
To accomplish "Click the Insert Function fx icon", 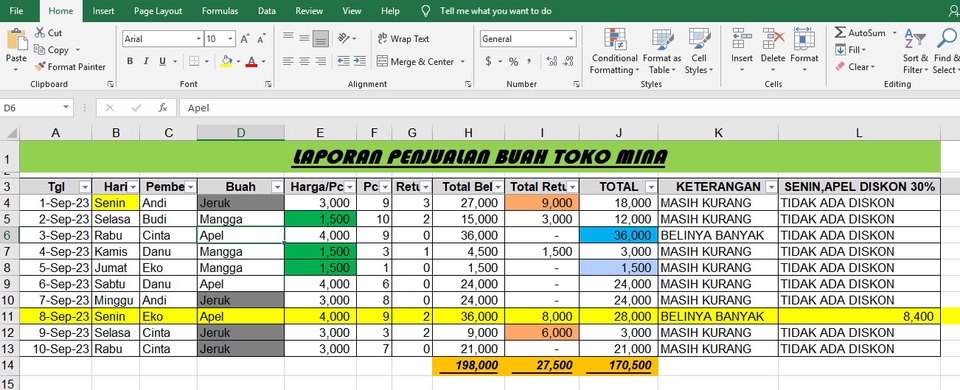I will point(163,108).
